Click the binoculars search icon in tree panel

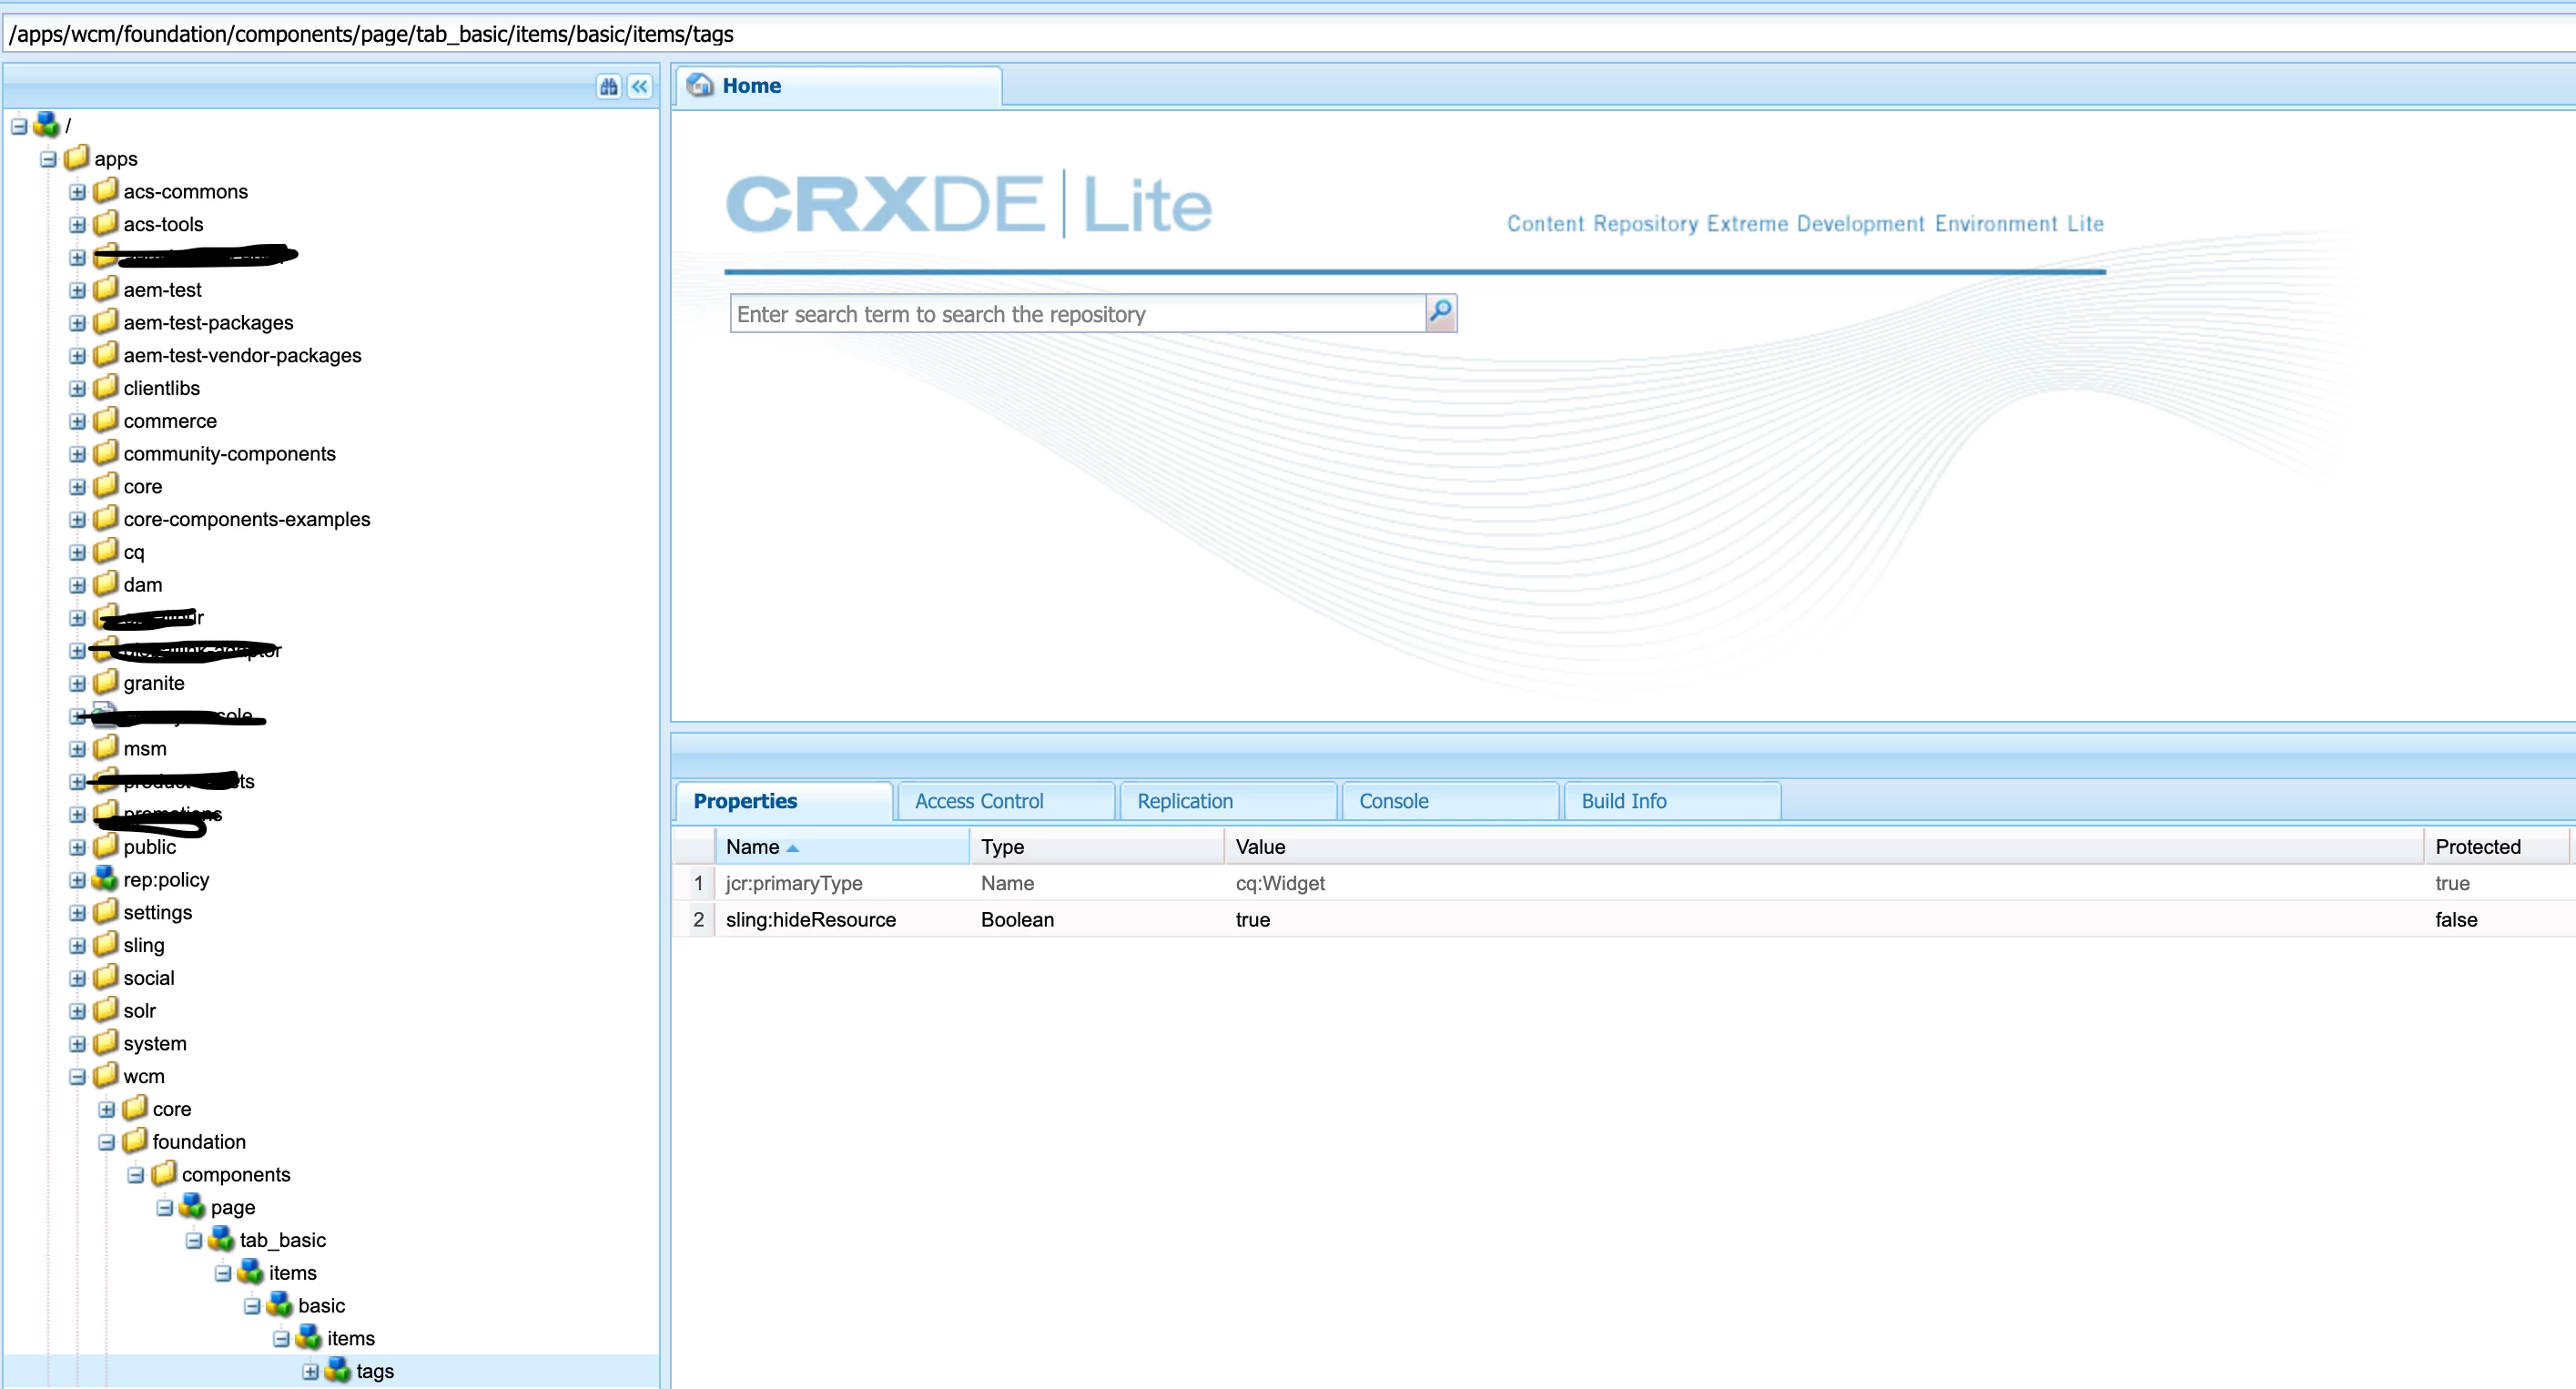pos(608,87)
